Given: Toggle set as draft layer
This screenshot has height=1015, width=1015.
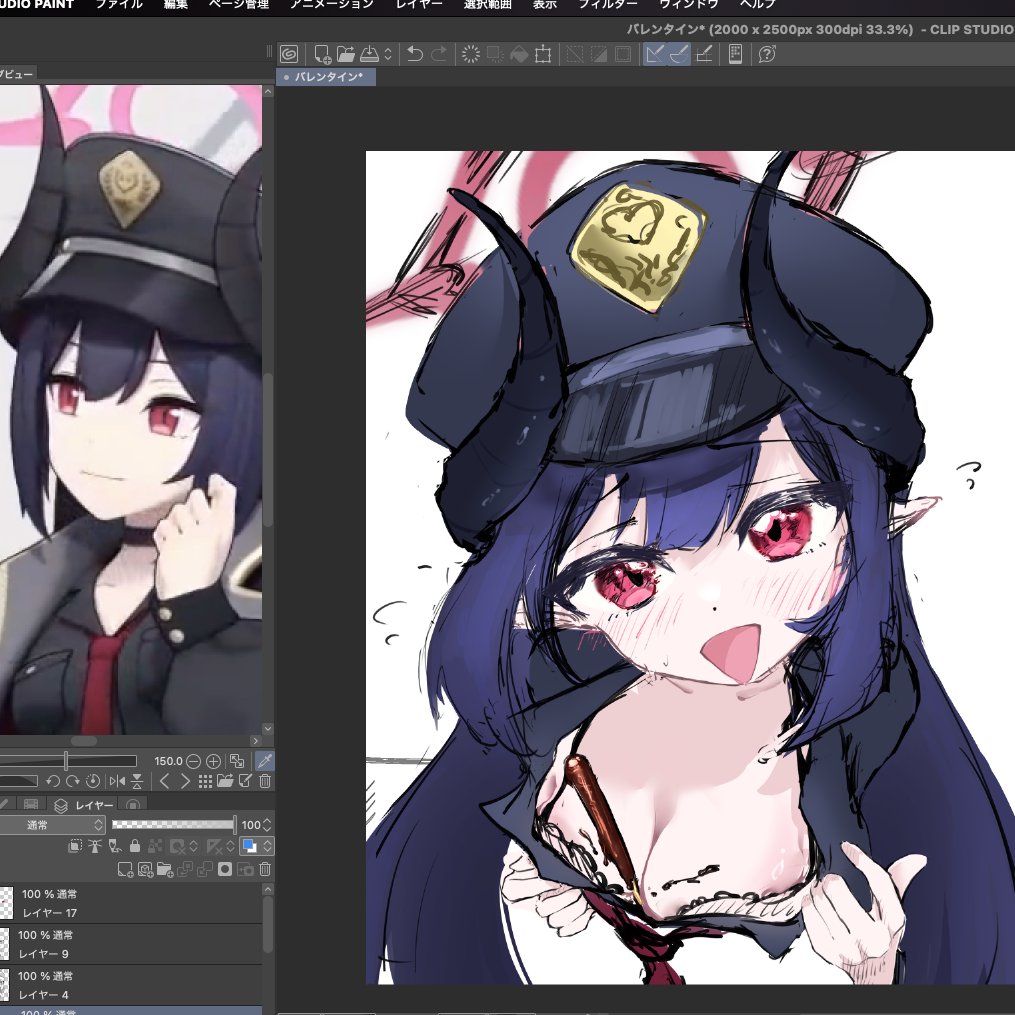Looking at the screenshot, I should coord(115,845).
